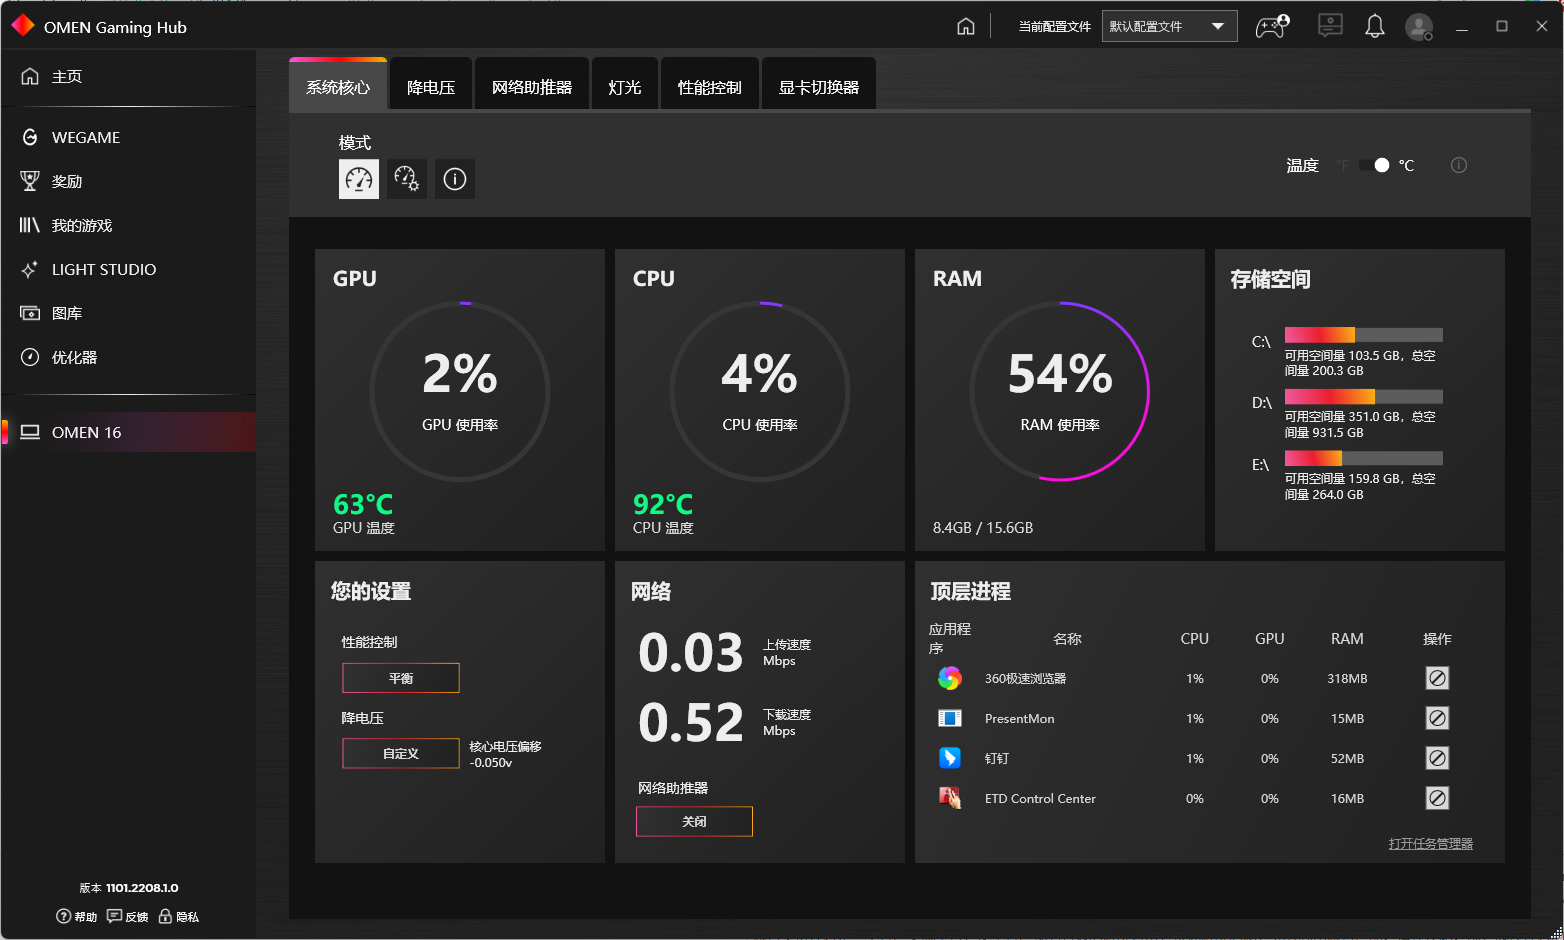This screenshot has width=1564, height=940.
Task: End the ETD Control Center process
Action: point(1437,798)
